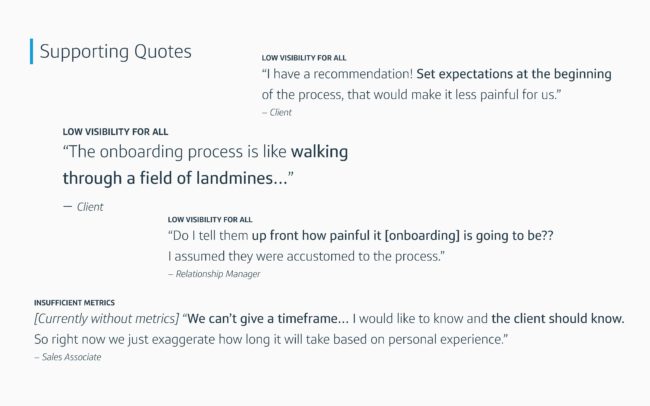Click the bold word 'walking'
The height and width of the screenshot is (406, 650).
coord(319,152)
